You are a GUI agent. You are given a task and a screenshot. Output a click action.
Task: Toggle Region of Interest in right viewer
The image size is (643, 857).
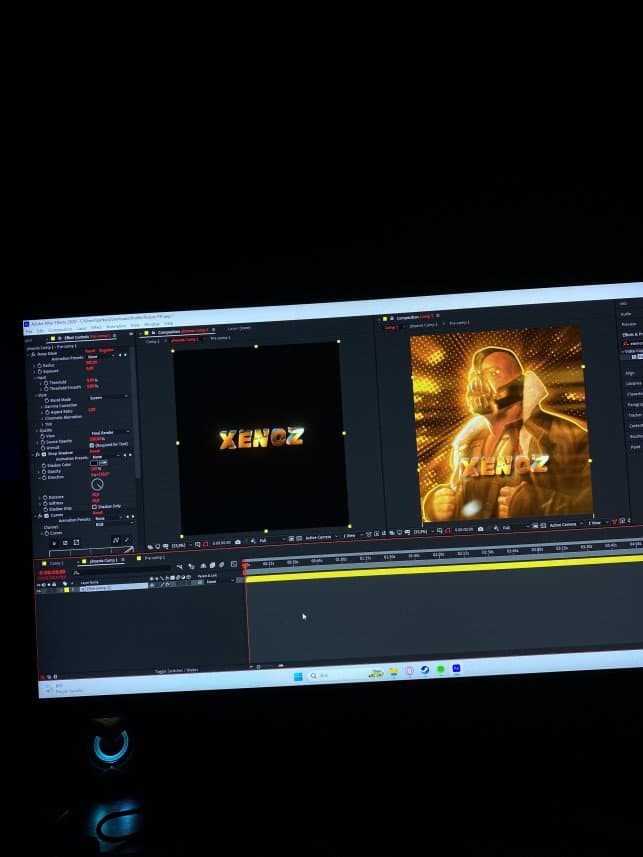pyautogui.click(x=535, y=526)
